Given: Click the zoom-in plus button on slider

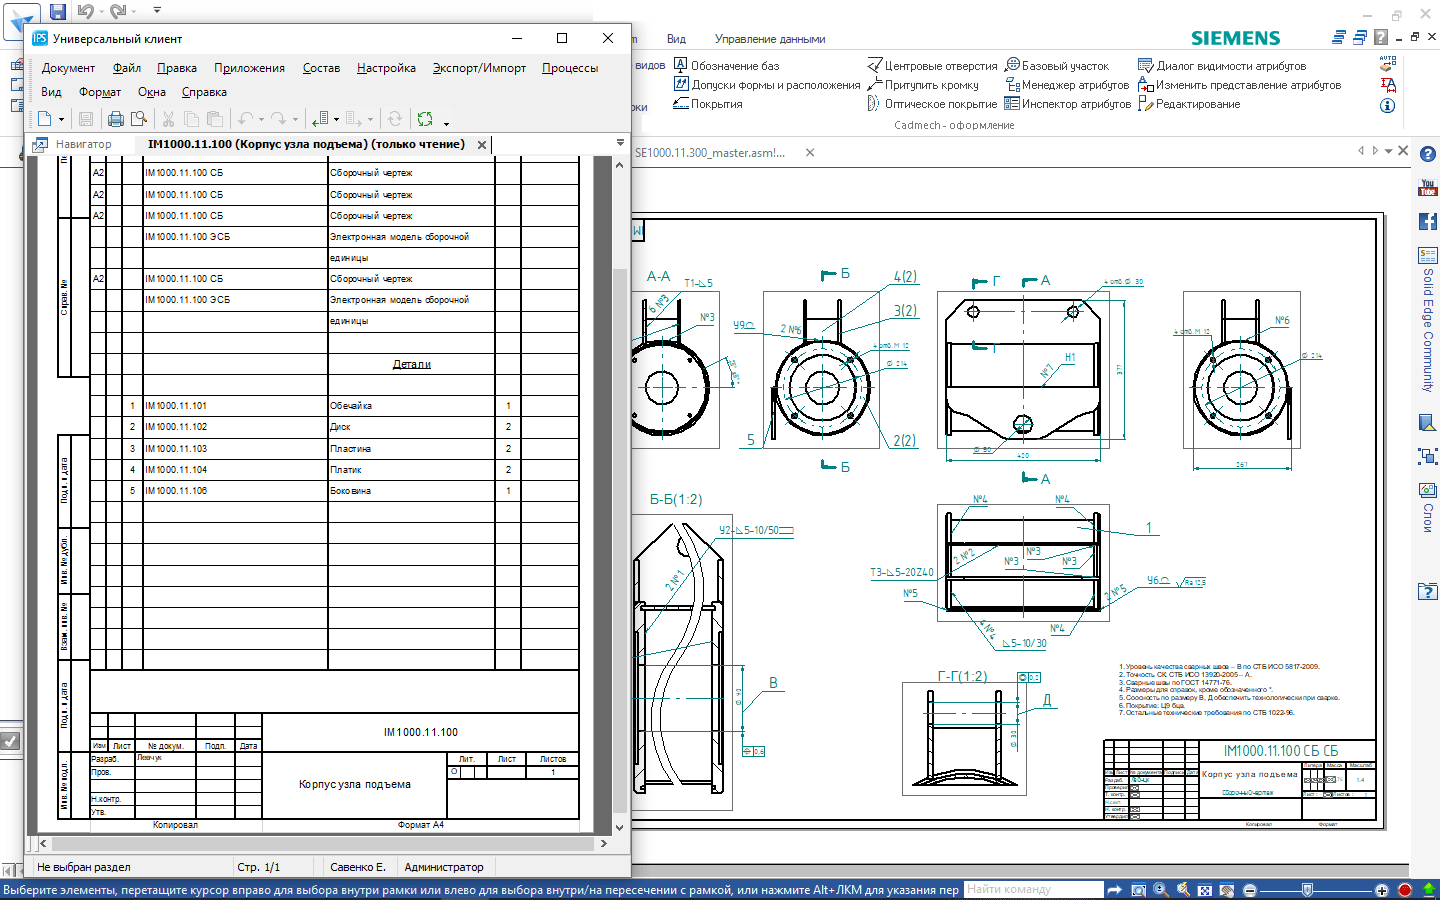Looking at the screenshot, I should tap(1381, 890).
